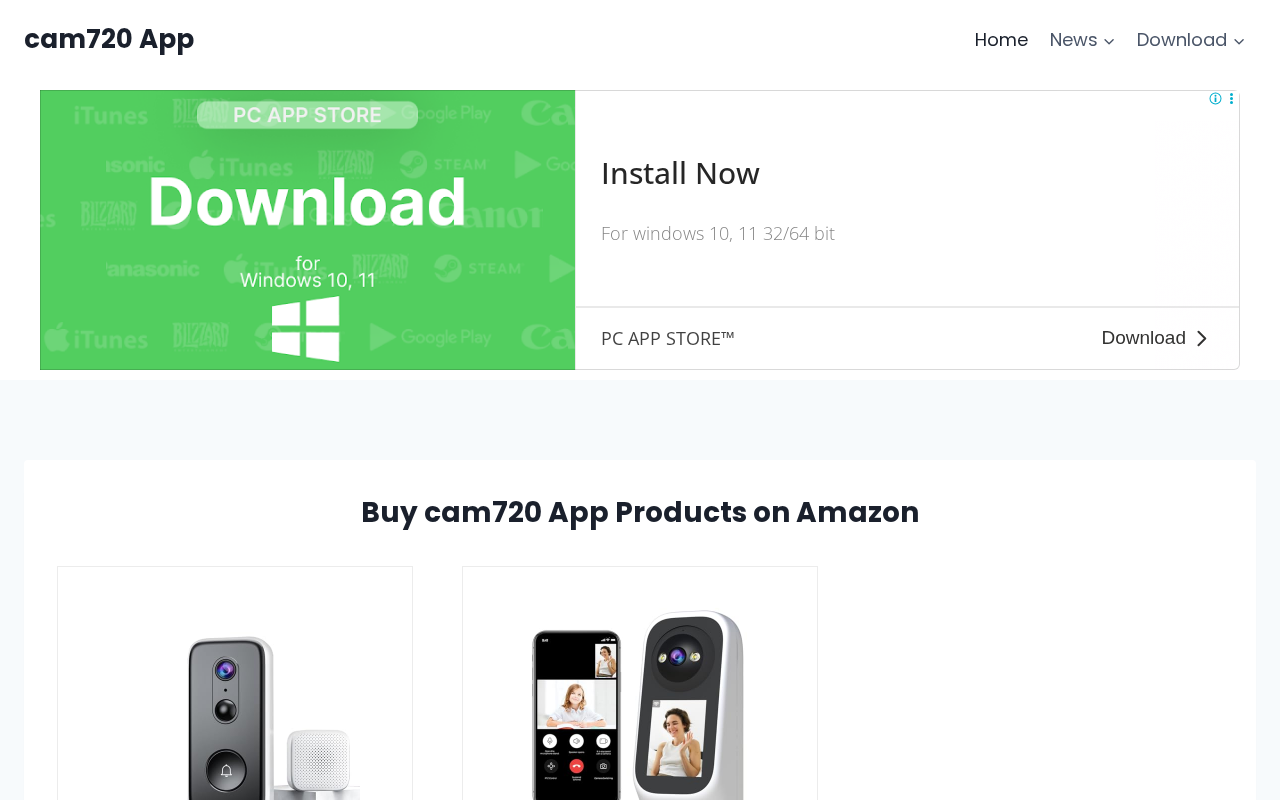Viewport: 1280px width, 800px height.
Task: Open the News menu item
Action: pyautogui.click(x=1073, y=40)
